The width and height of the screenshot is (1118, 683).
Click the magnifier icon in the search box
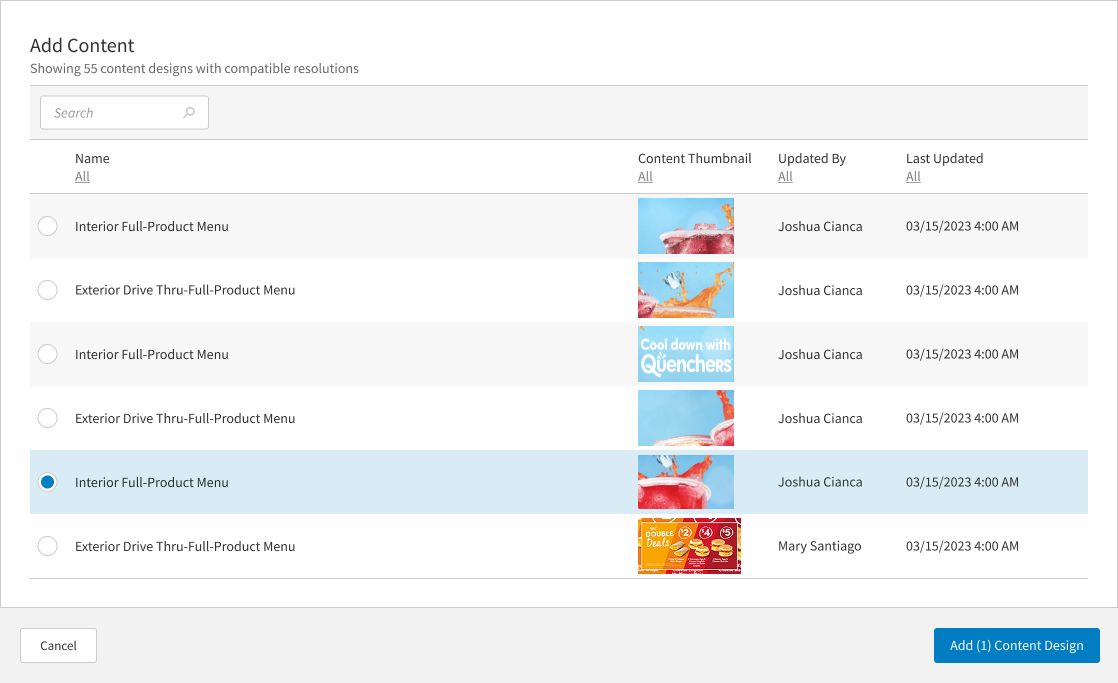[x=189, y=113]
